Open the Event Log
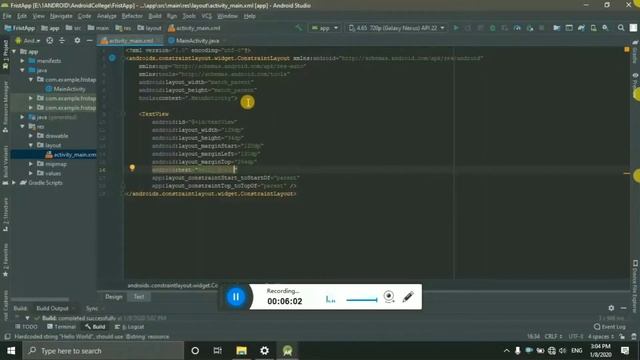 point(609,327)
